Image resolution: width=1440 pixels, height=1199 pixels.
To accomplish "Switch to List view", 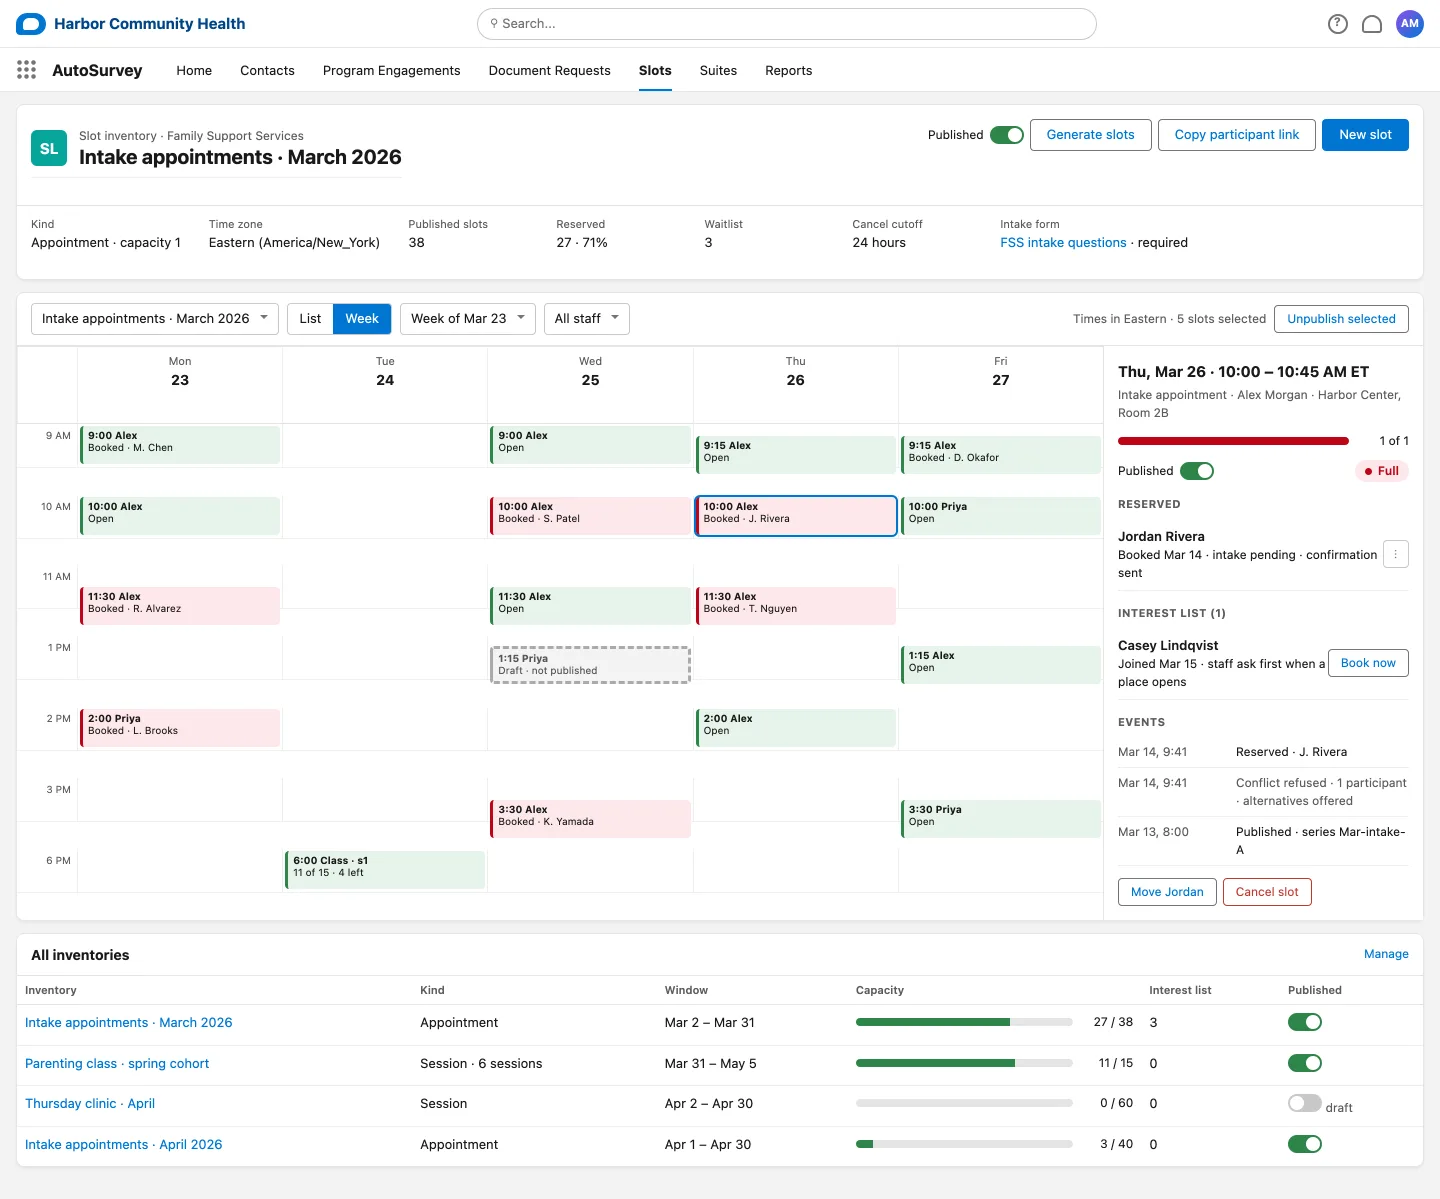I will tap(310, 319).
